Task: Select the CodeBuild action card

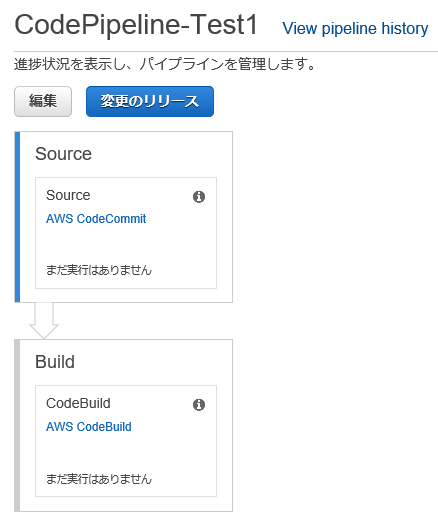Action: click(126, 441)
